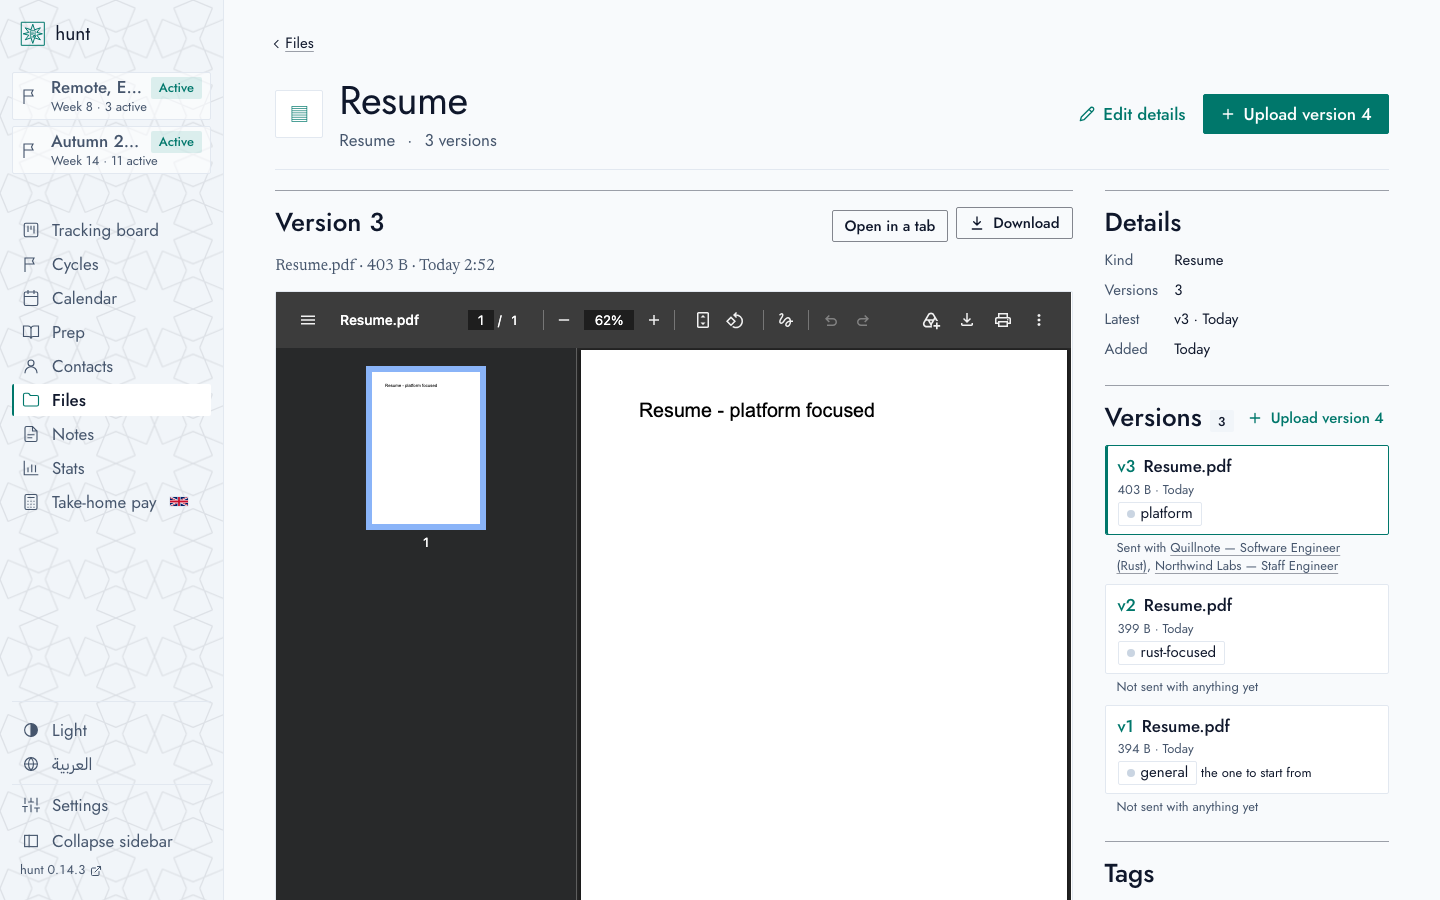Go back to Files breadcrumb link
1440x900 pixels.
coord(299,43)
